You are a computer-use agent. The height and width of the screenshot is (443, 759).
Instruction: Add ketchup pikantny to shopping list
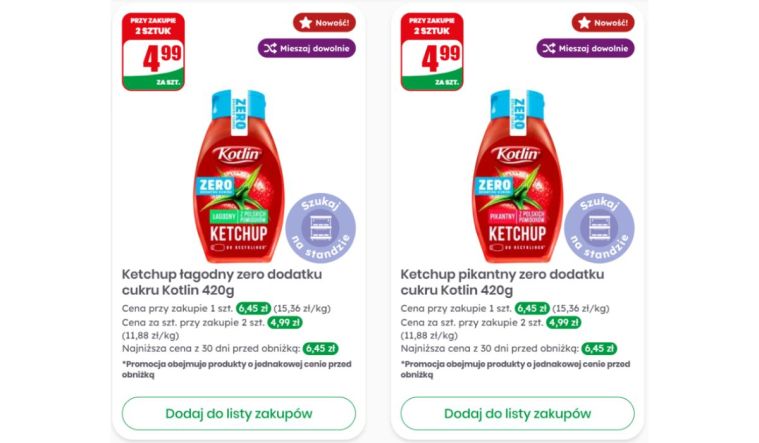(517, 413)
